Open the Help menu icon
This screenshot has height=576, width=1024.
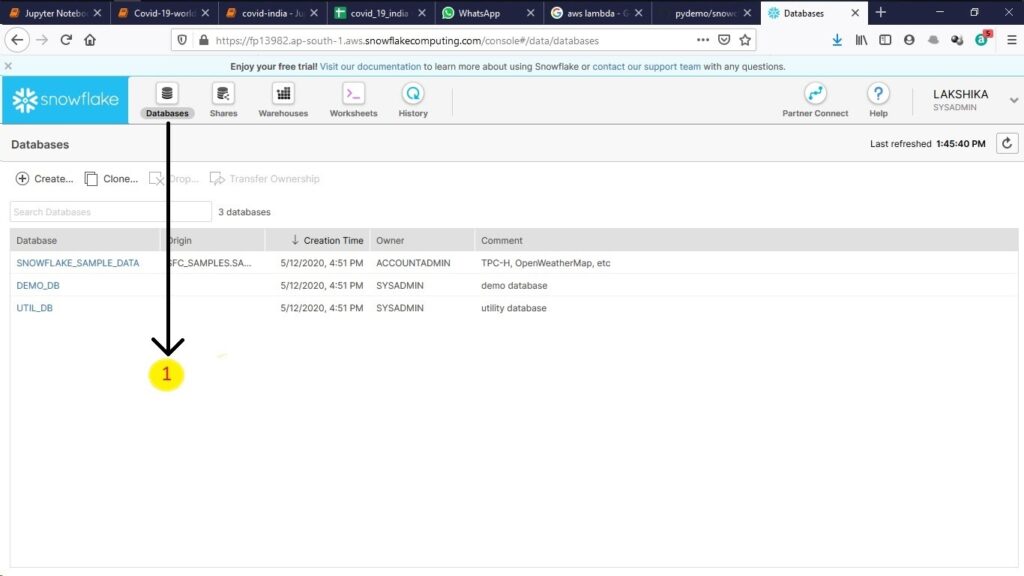[878, 94]
